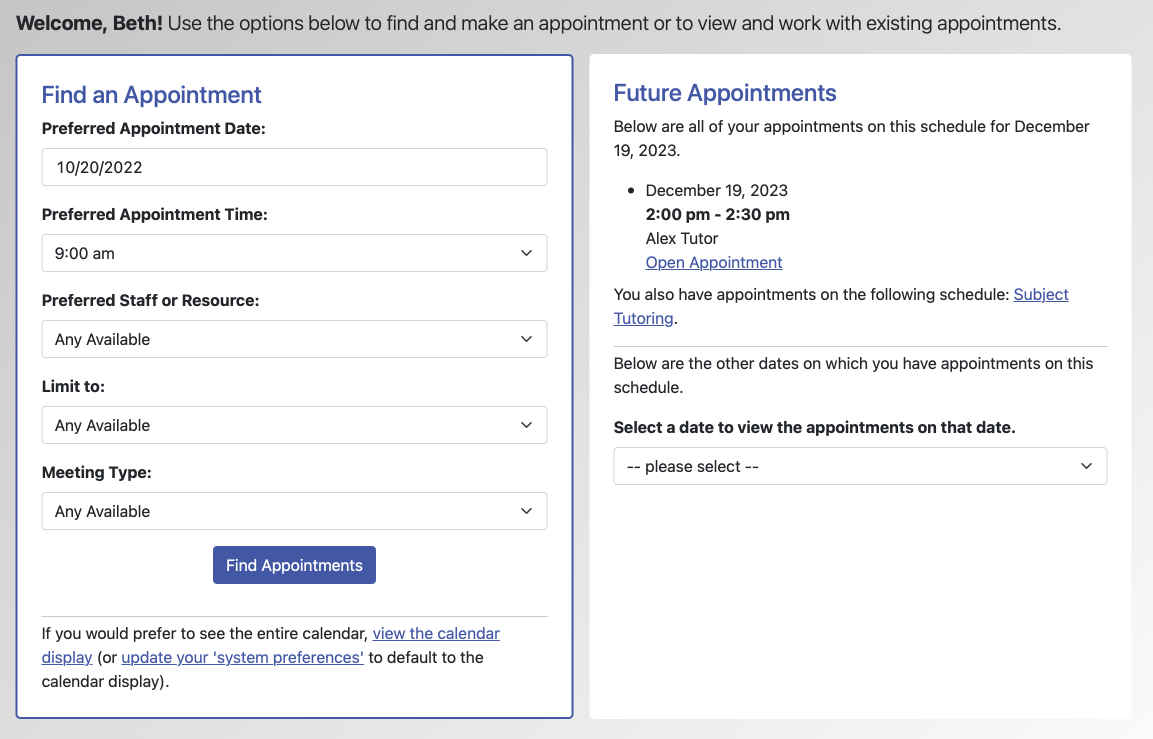Follow the 'view the calendar display' link

[436, 633]
